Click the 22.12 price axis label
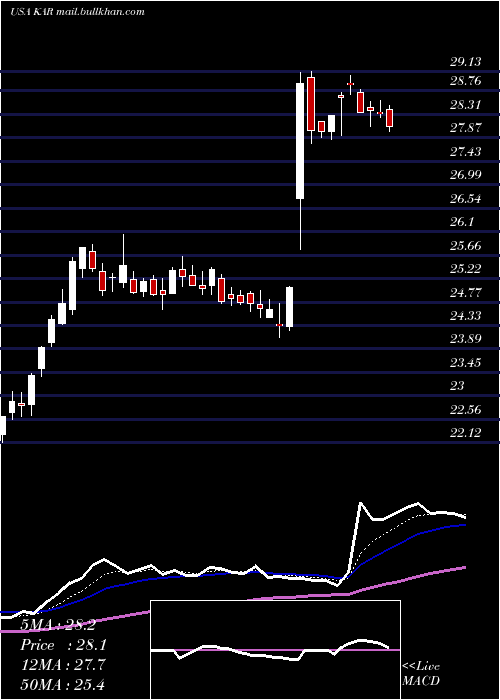 tap(465, 433)
